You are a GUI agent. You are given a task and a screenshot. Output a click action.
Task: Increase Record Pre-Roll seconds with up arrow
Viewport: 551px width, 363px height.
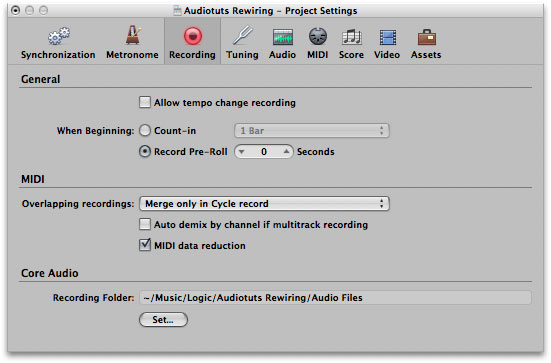[286, 152]
